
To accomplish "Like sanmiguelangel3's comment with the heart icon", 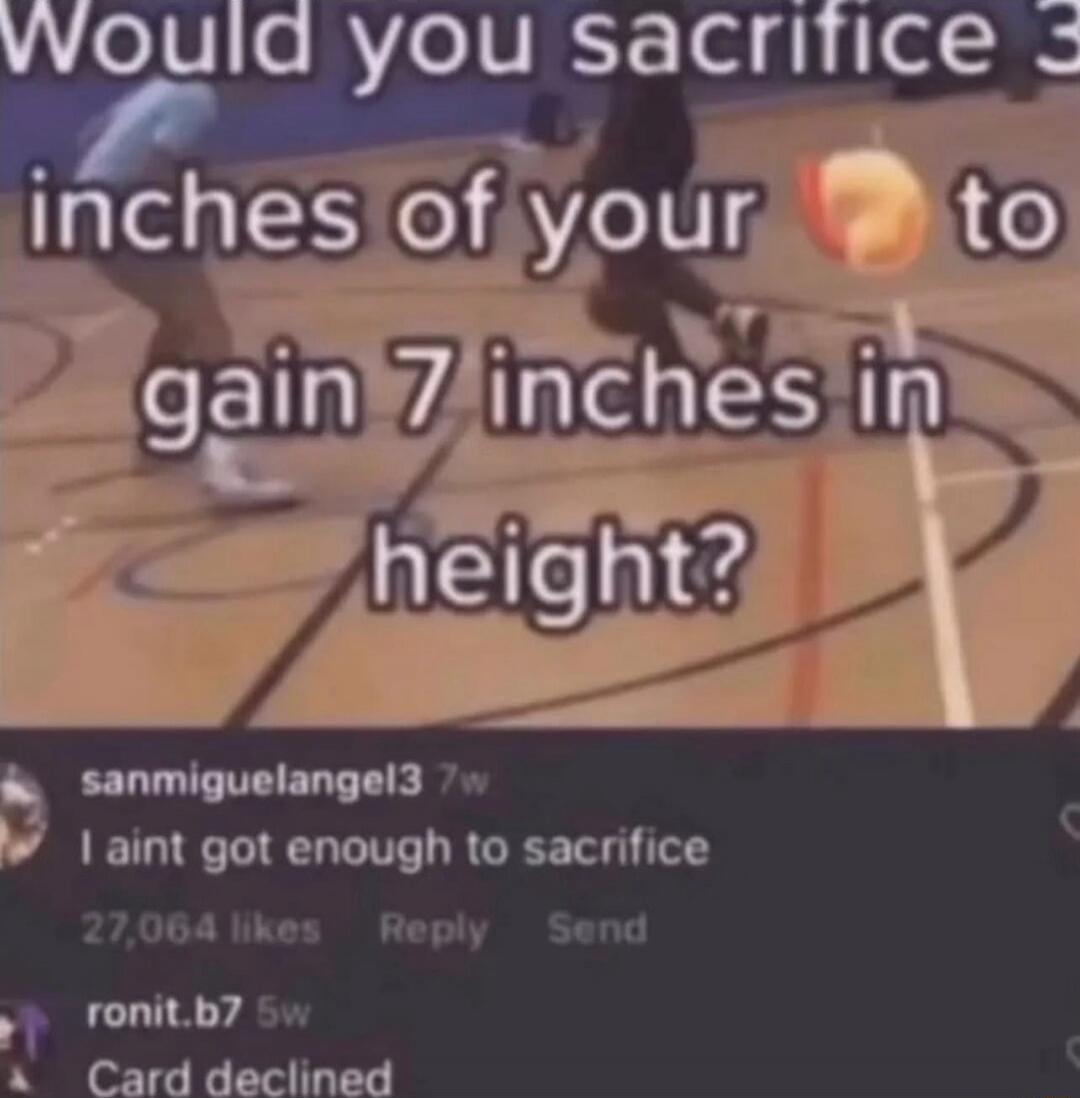I will click(x=1070, y=821).
